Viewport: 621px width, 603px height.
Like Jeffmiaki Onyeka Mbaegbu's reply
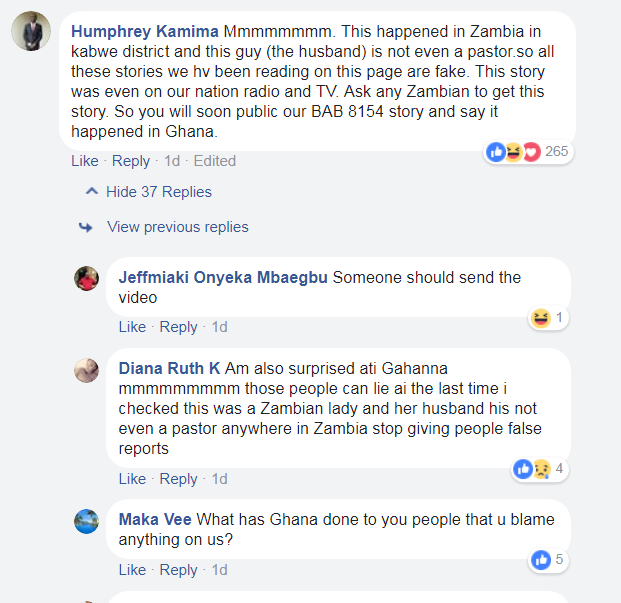[132, 327]
